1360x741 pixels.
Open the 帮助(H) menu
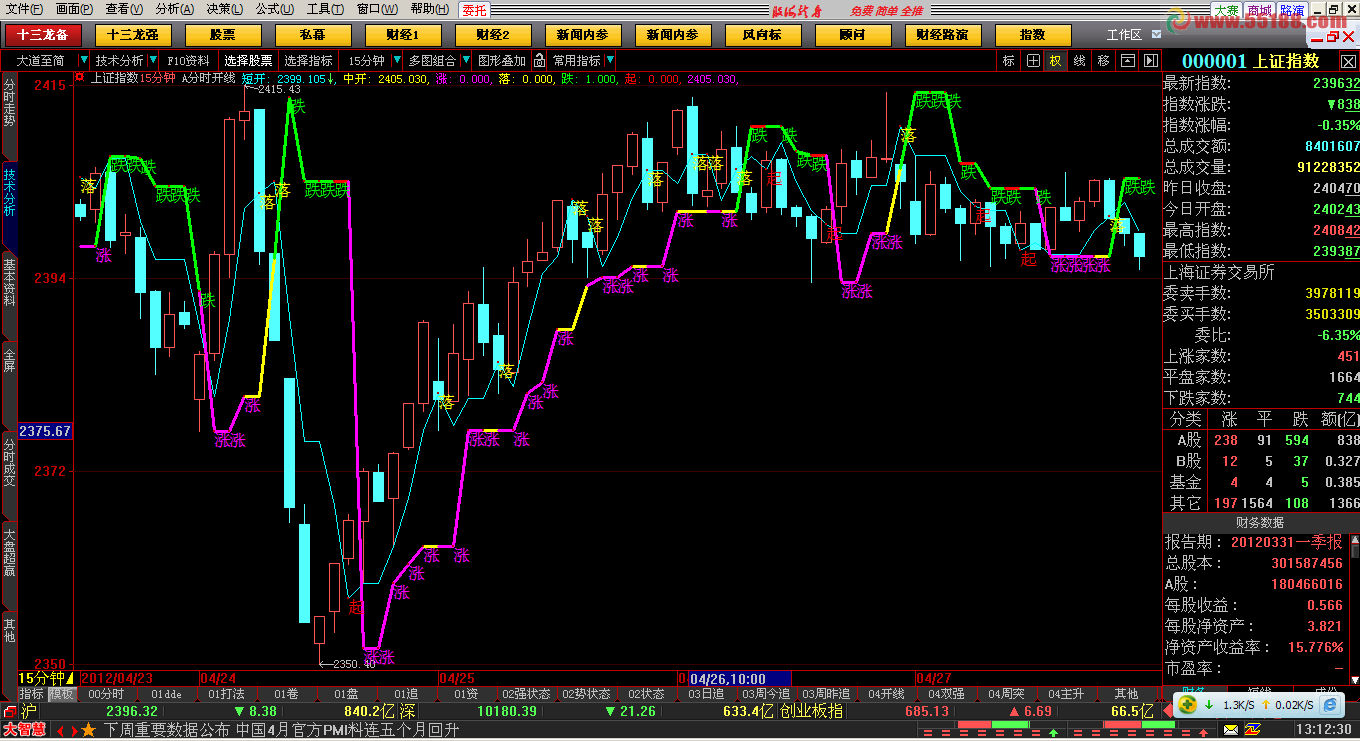click(430, 9)
